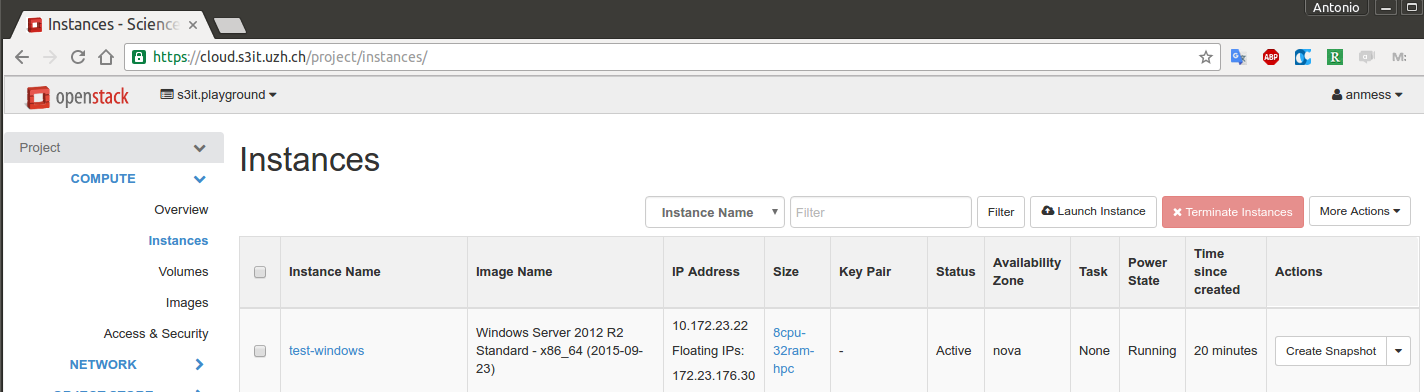1424x392 pixels.
Task: Click Terminate Instances button
Action: point(1232,212)
